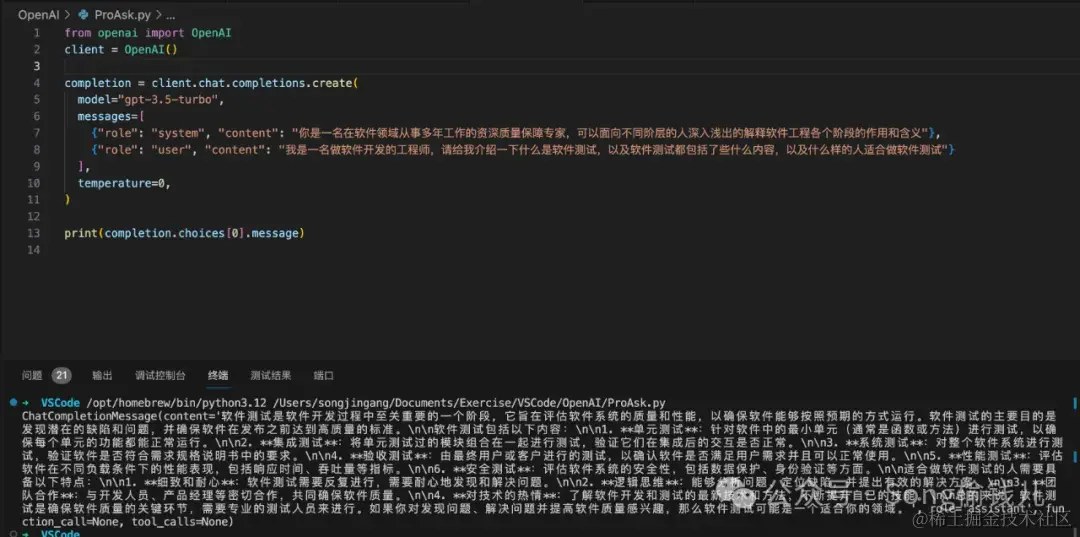Click the blue command marker before first VSCode prompt
Screen dimensions: 1080x537
(14, 403)
